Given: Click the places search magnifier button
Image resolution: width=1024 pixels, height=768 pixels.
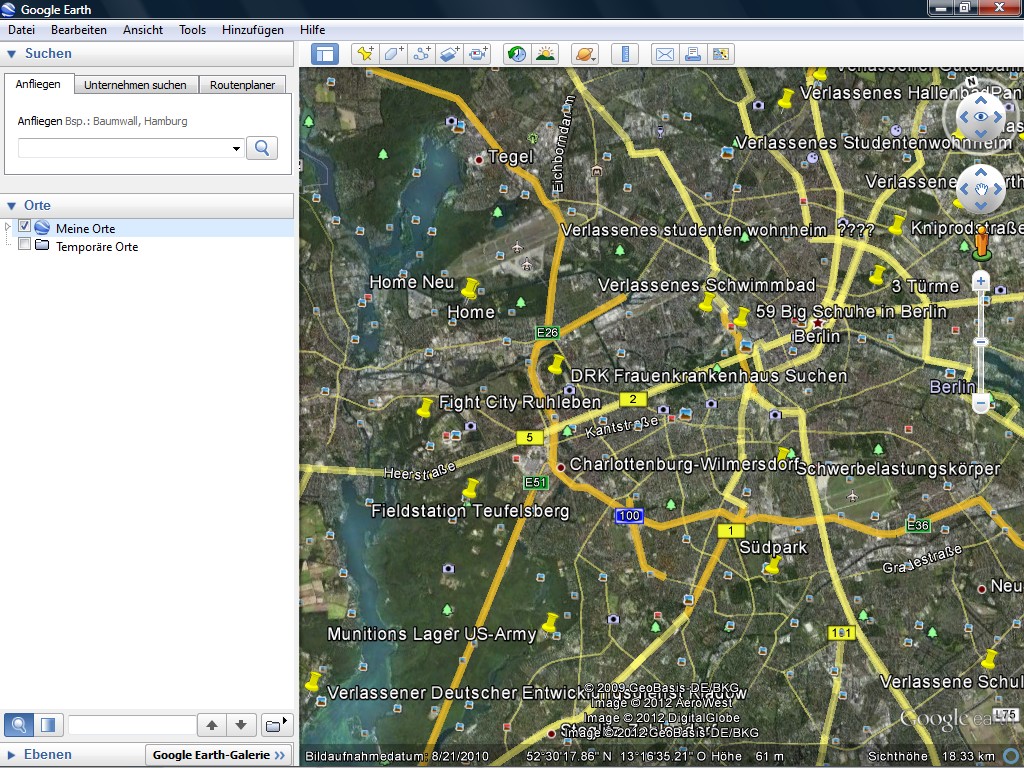Looking at the screenshot, I should click(19, 725).
